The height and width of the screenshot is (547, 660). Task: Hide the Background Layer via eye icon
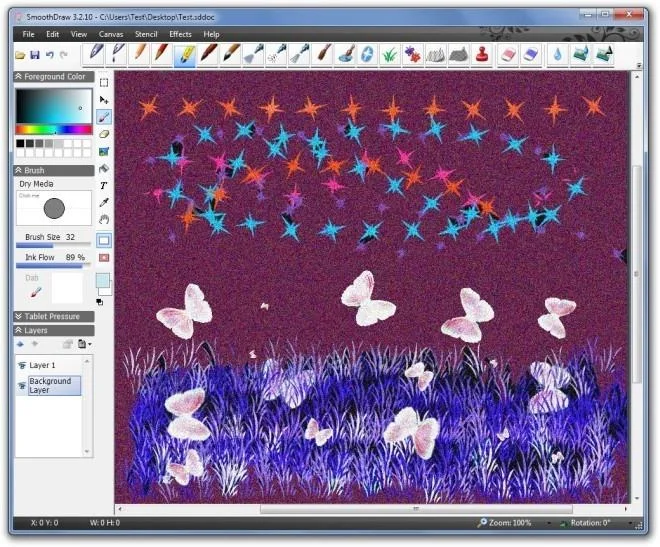coord(22,385)
